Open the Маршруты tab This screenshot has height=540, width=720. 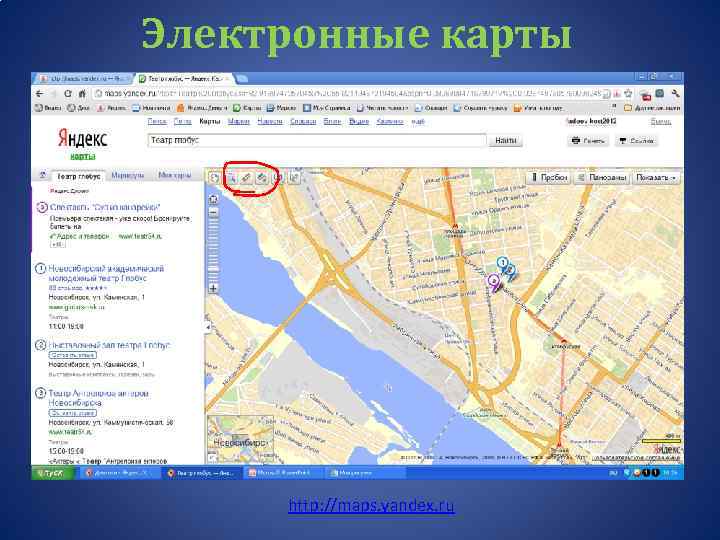point(128,175)
